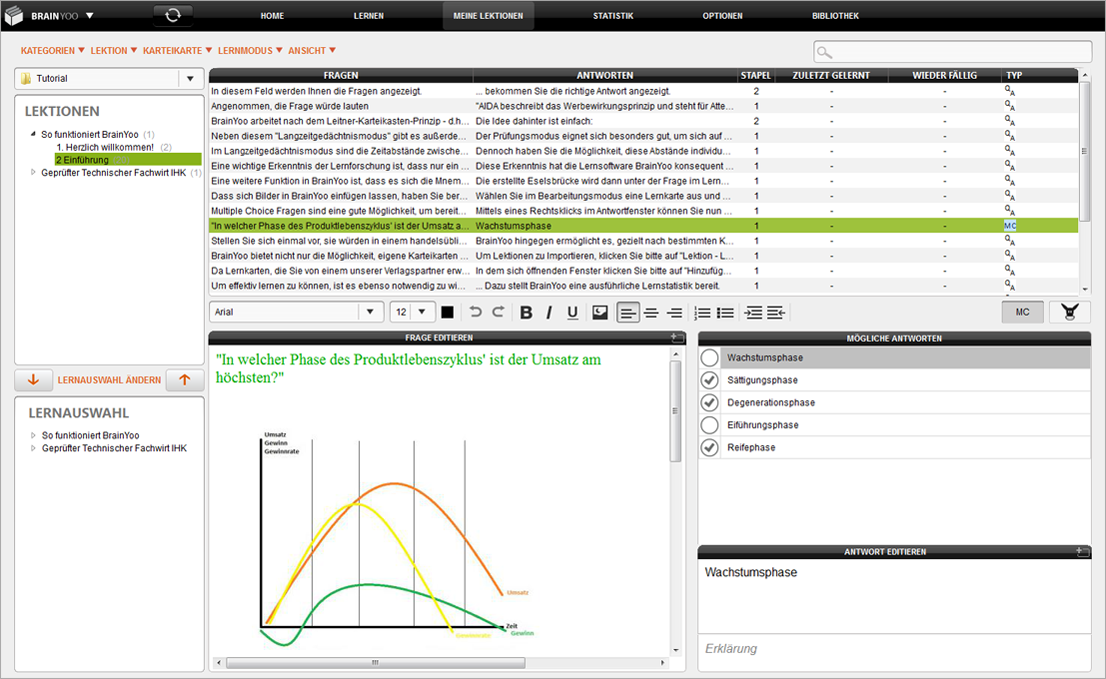This screenshot has width=1106, height=679.
Task: Check the answer circle for Wachstumsphase
Action: click(x=708, y=358)
